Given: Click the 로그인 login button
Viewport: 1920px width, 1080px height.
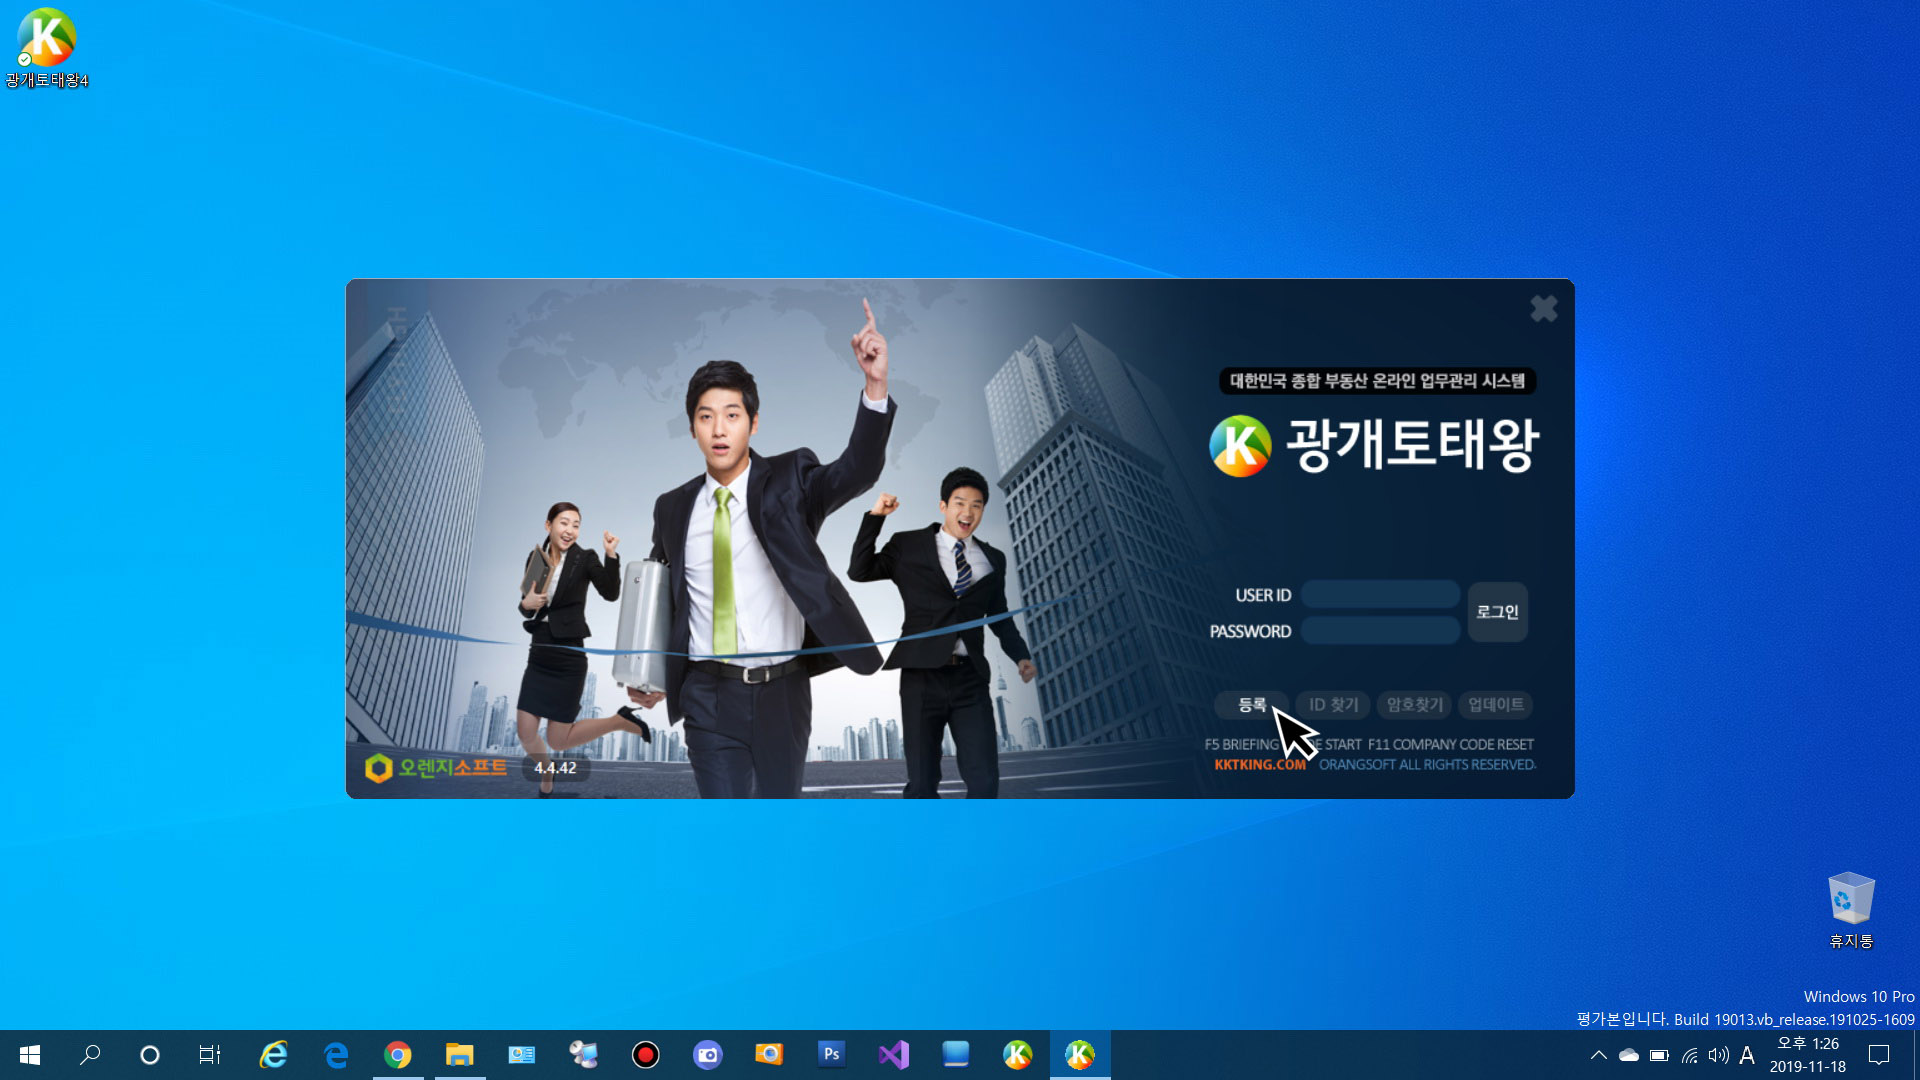Looking at the screenshot, I should point(1497,612).
